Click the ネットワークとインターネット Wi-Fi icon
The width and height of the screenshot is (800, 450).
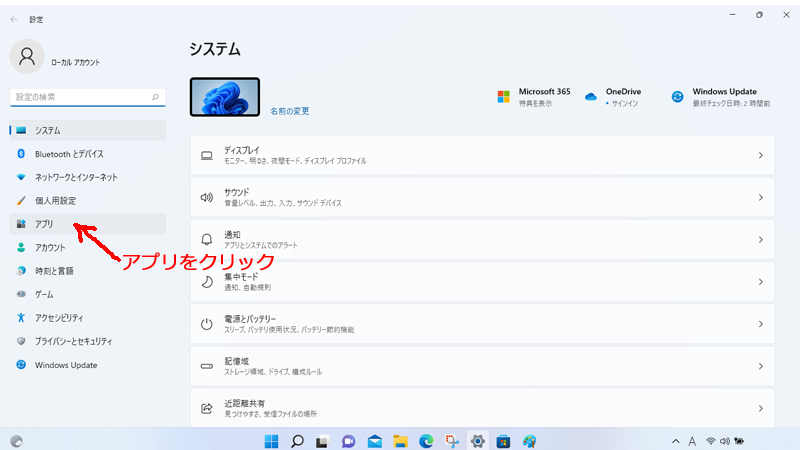coord(21,177)
